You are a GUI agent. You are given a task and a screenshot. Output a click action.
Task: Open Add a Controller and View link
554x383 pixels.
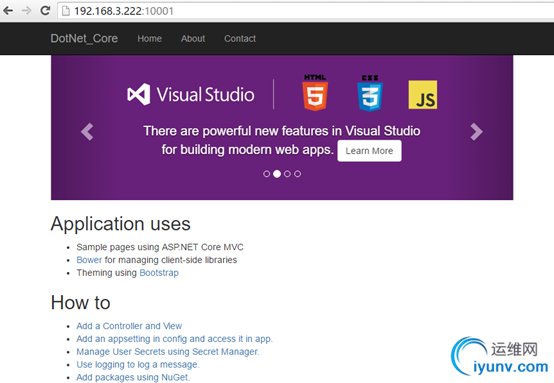coord(129,326)
